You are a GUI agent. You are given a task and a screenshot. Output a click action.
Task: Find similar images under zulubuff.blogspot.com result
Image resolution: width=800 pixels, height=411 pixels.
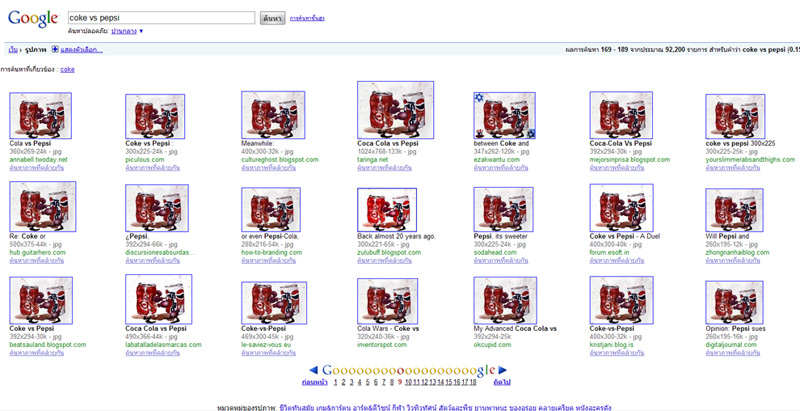click(385, 261)
